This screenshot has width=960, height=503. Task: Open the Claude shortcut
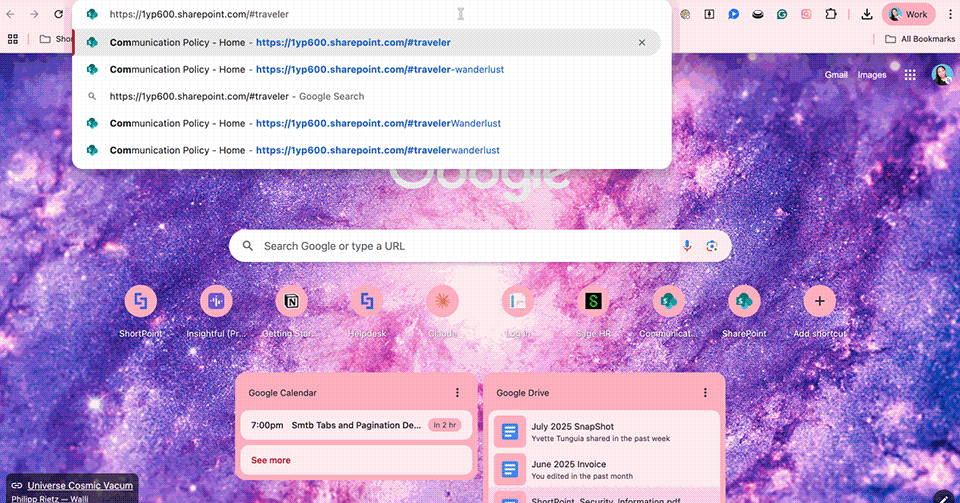coord(442,311)
